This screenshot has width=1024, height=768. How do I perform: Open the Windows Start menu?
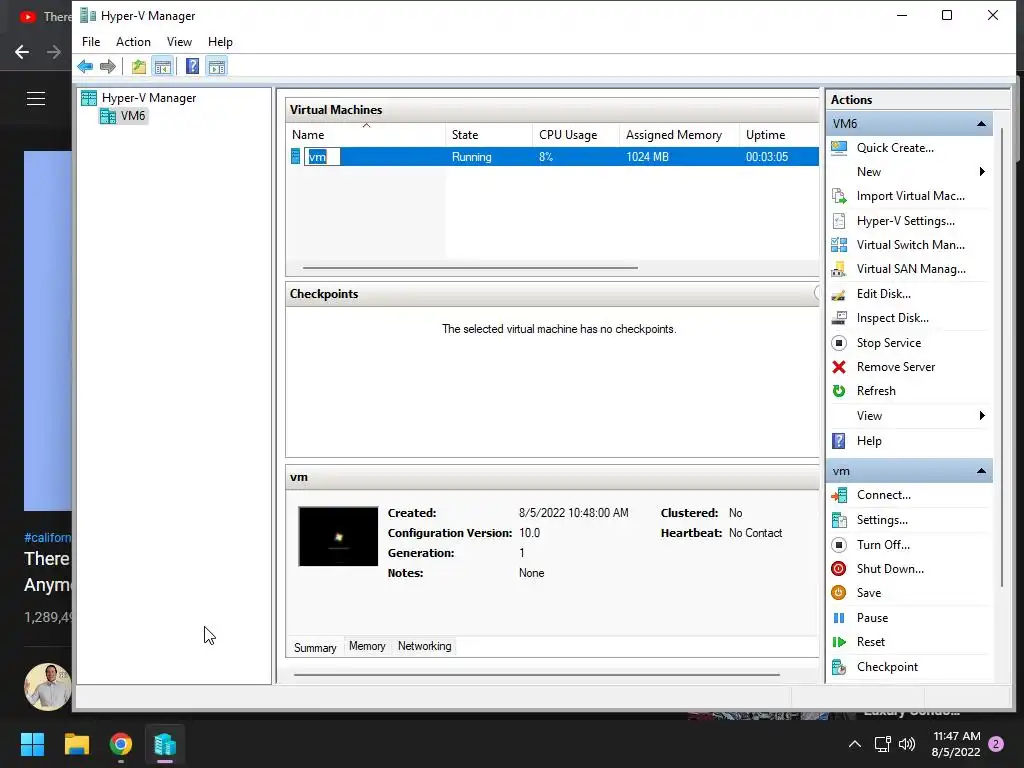pyautogui.click(x=32, y=744)
